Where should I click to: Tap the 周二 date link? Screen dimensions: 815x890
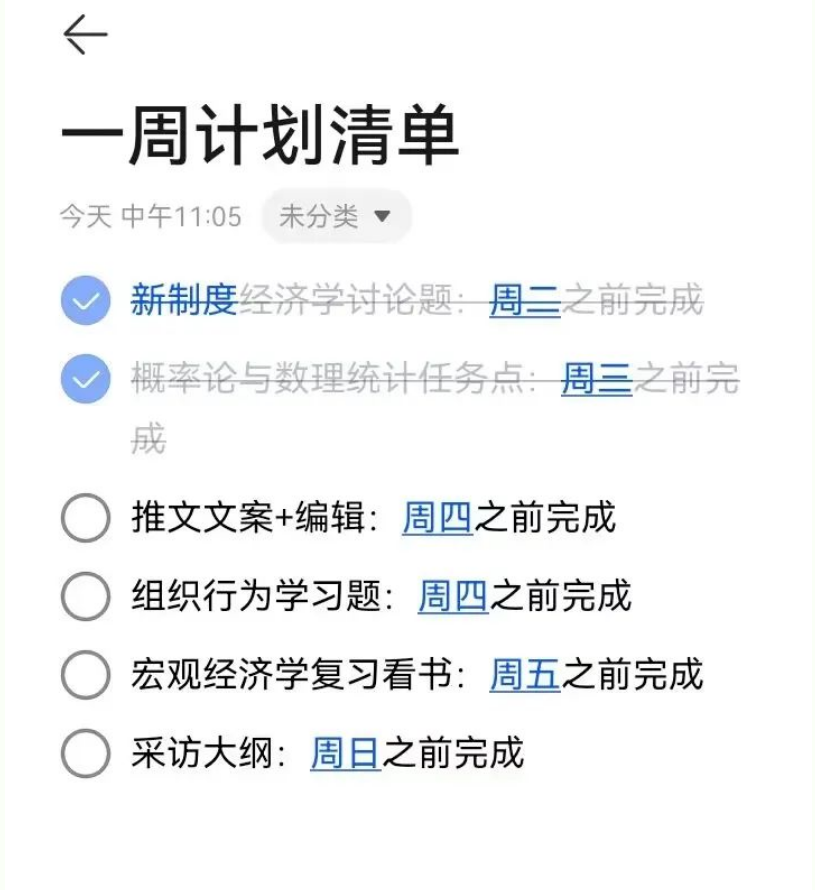(525, 300)
